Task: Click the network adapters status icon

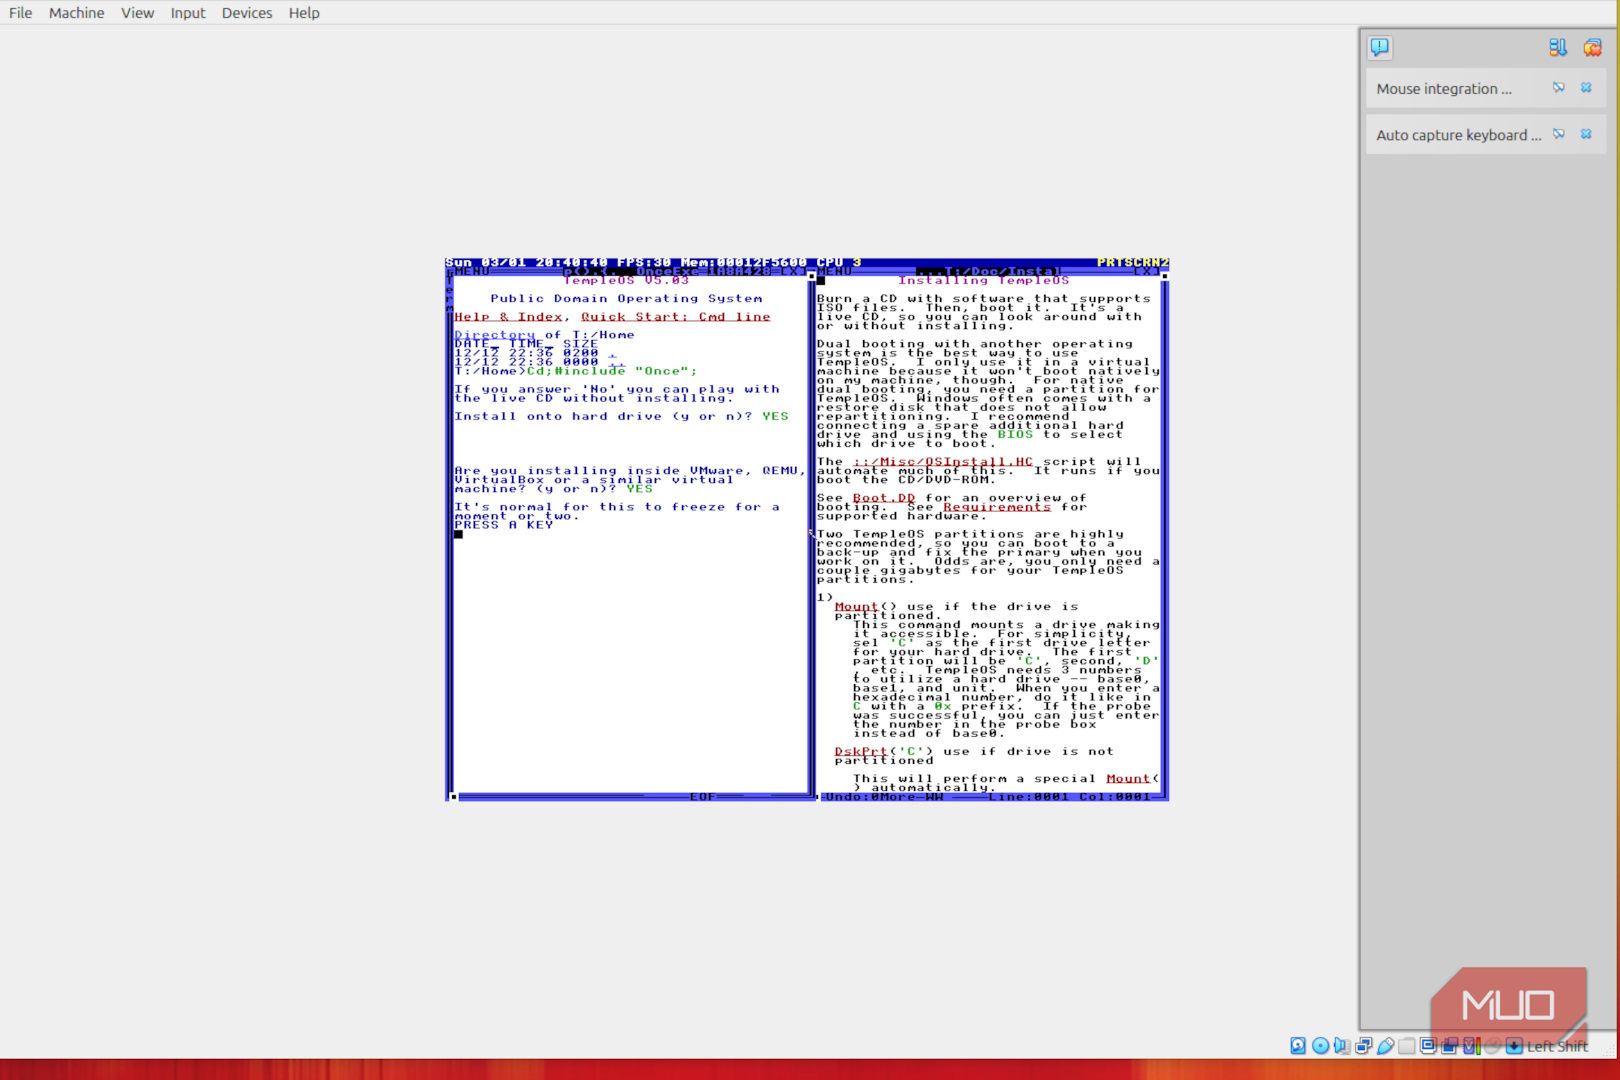Action: (x=1363, y=1046)
